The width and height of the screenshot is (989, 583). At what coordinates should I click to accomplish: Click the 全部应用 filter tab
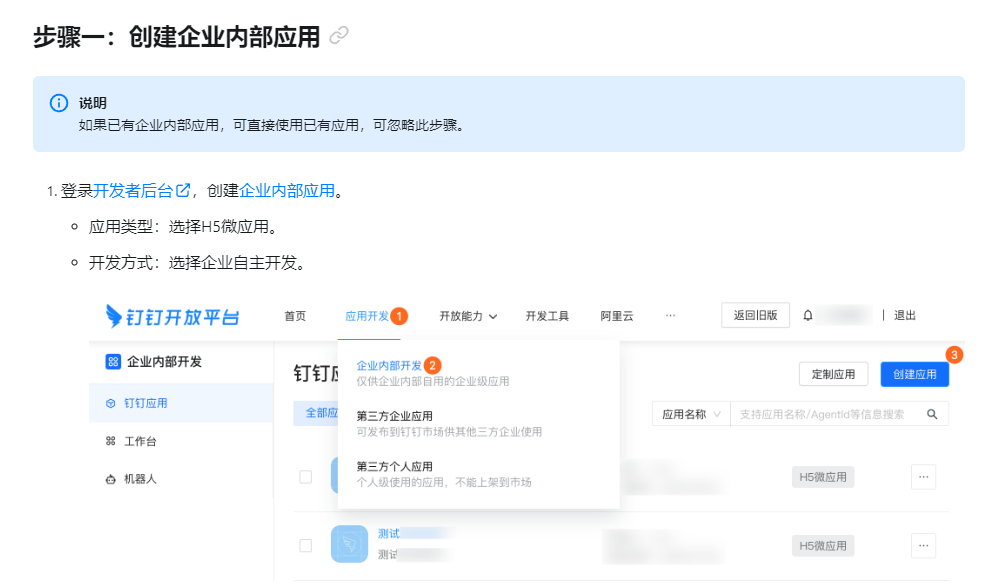coord(316,413)
